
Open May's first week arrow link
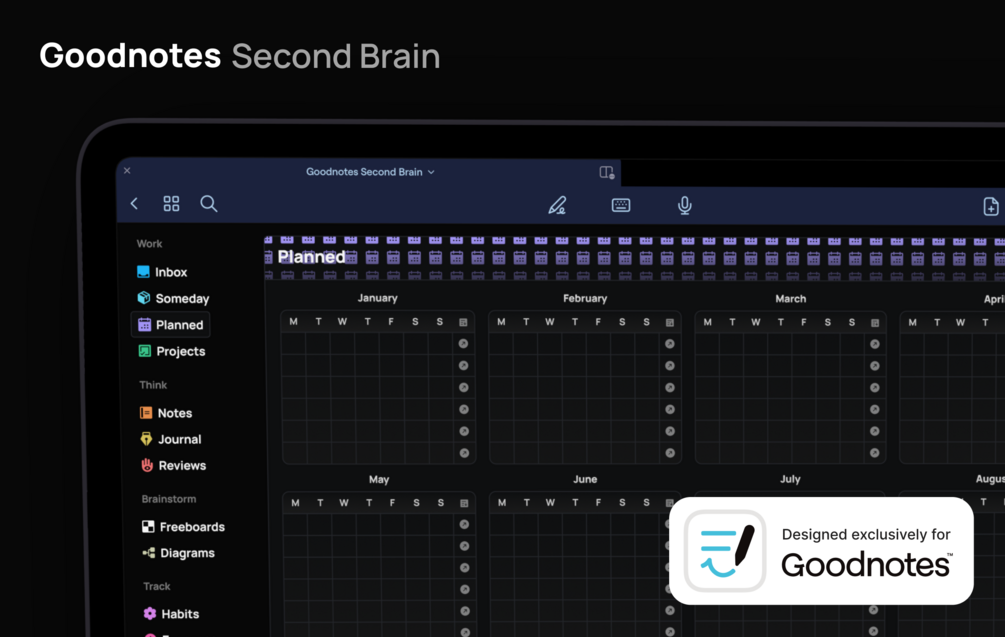464,524
